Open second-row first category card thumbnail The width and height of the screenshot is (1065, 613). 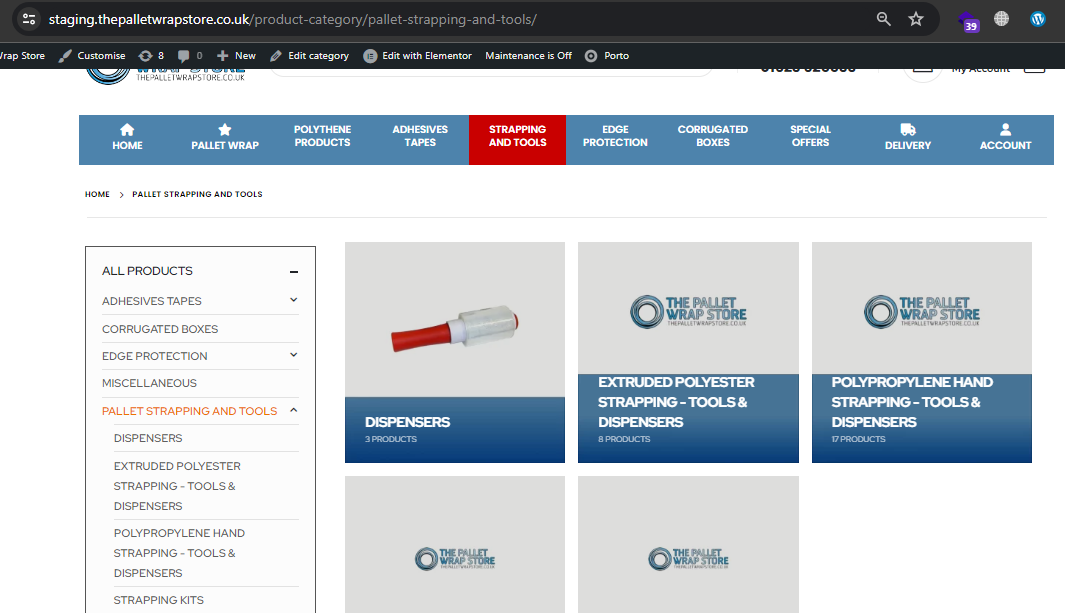tap(454, 544)
